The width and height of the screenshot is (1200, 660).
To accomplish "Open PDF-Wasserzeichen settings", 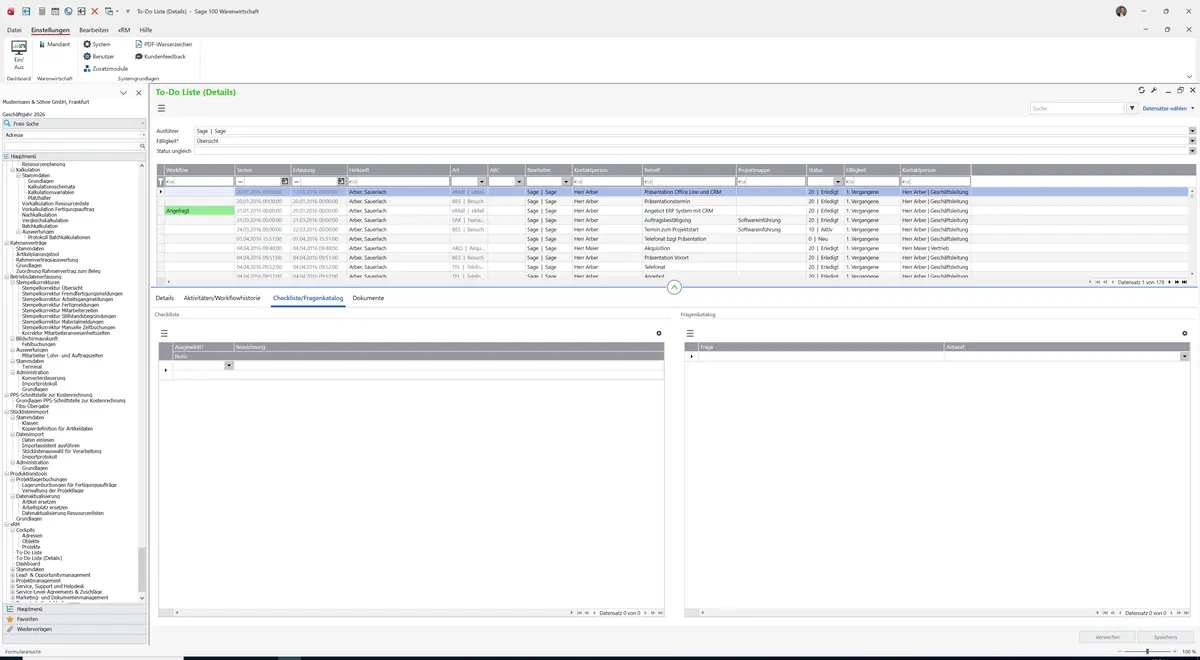I will 163,45.
